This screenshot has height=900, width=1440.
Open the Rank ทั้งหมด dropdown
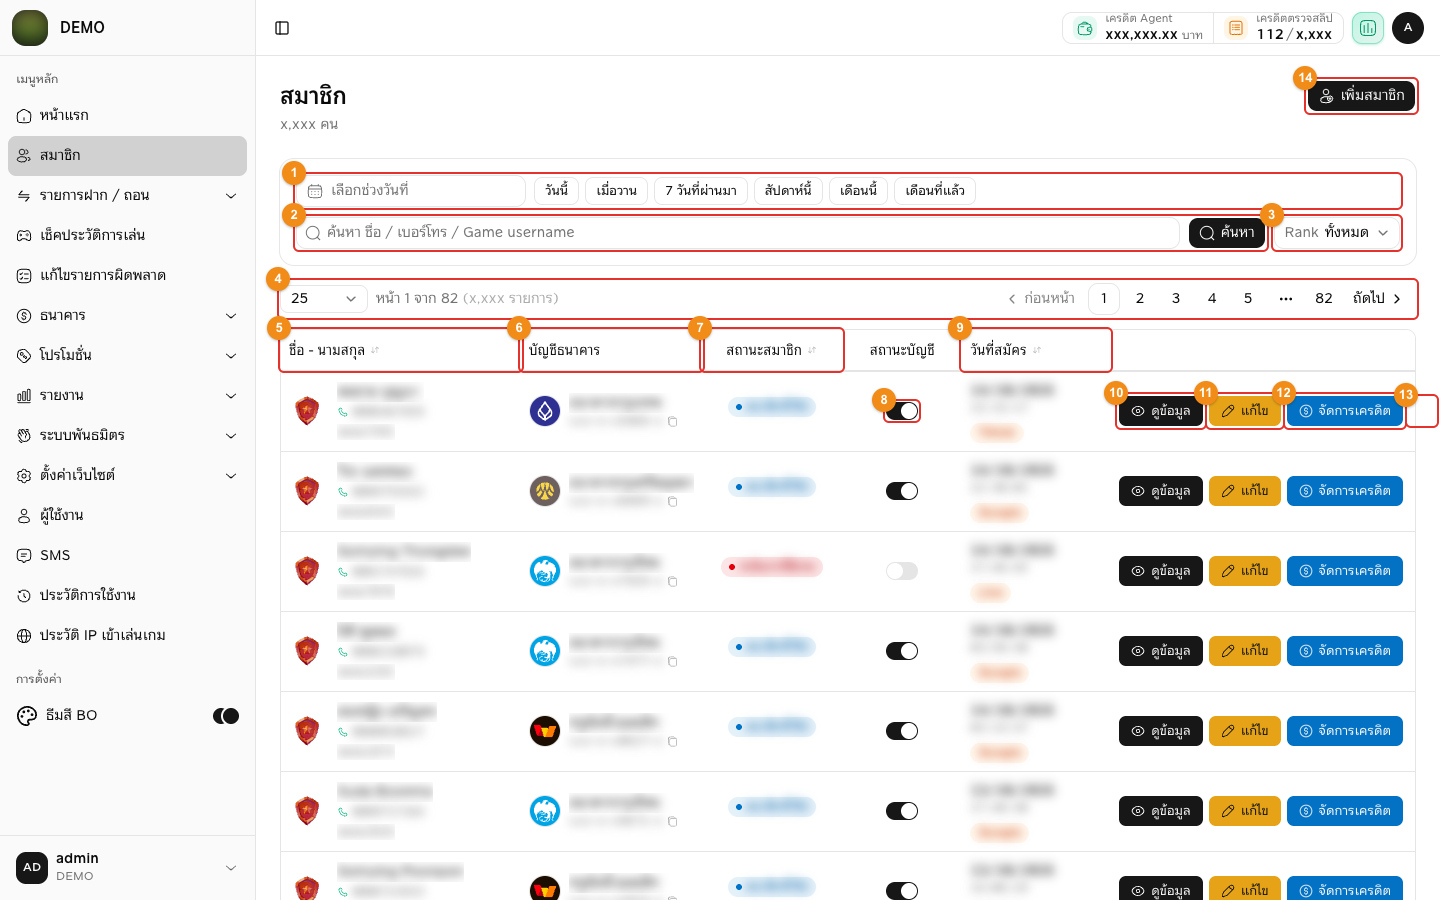[1336, 232]
